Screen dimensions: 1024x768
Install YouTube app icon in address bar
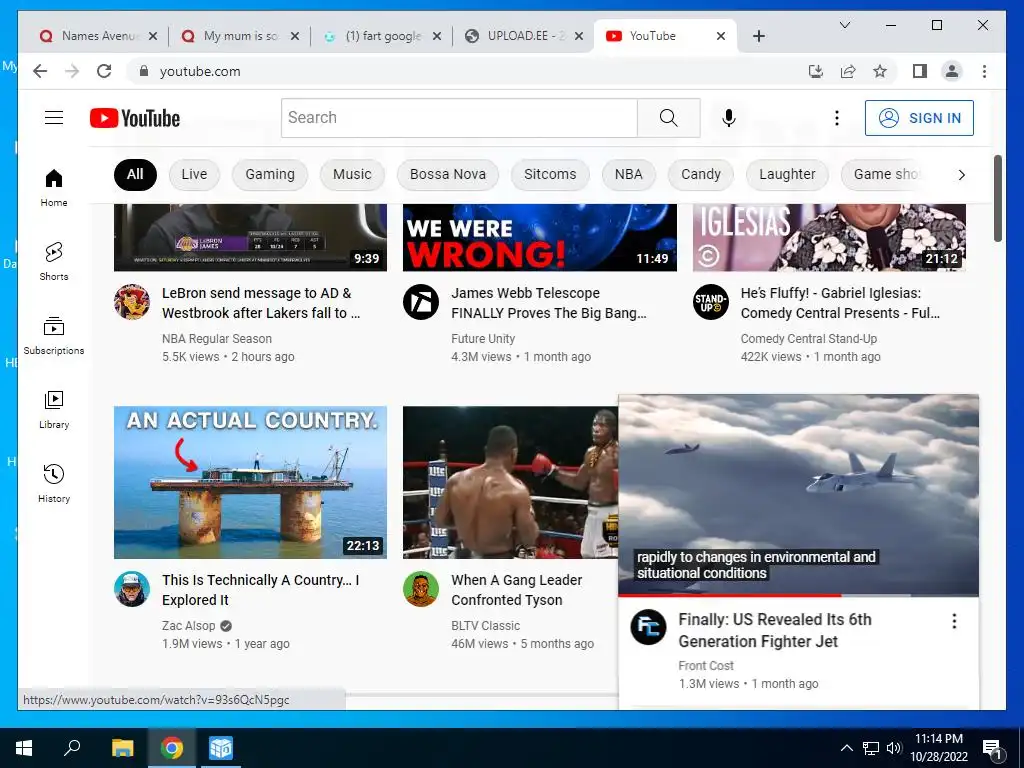816,71
